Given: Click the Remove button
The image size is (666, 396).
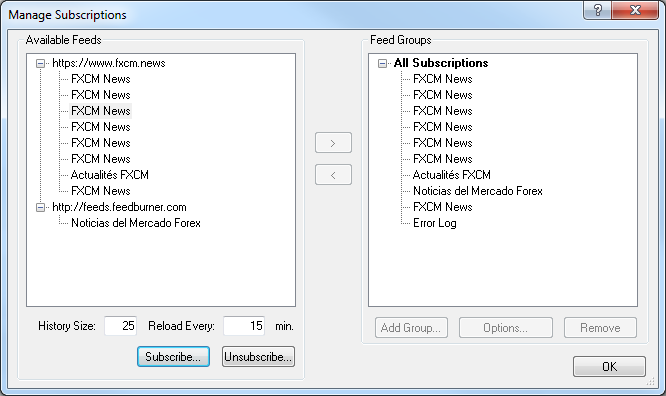Looking at the screenshot, I should click(x=600, y=328).
